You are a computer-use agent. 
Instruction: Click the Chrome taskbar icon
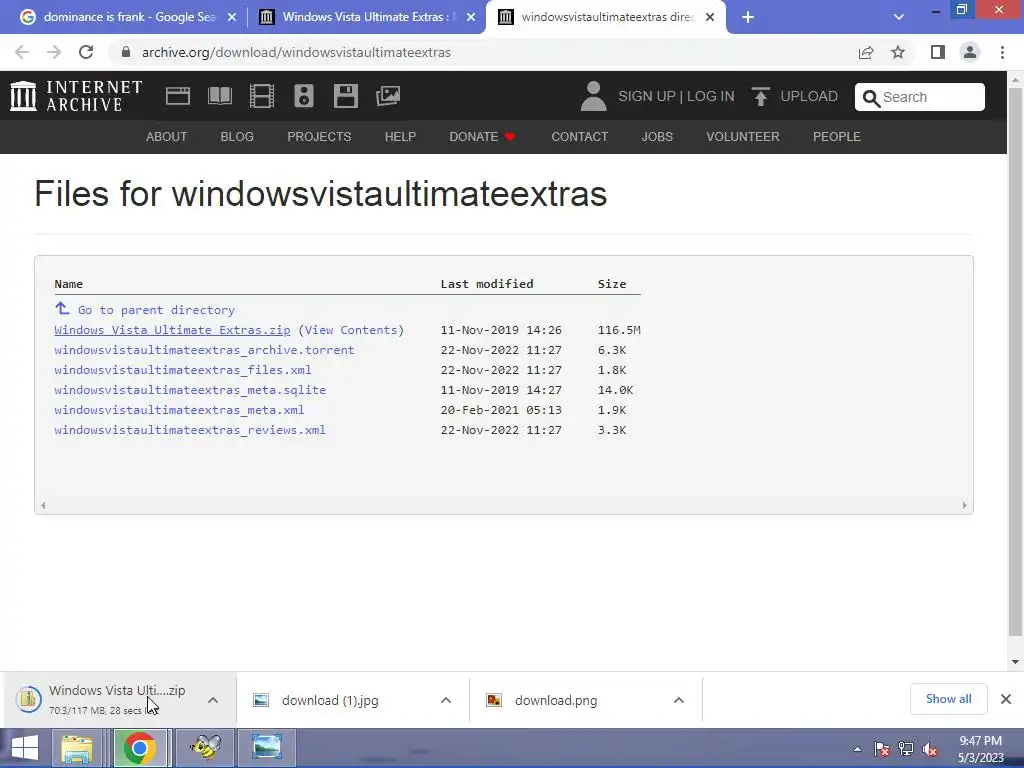tap(140, 748)
